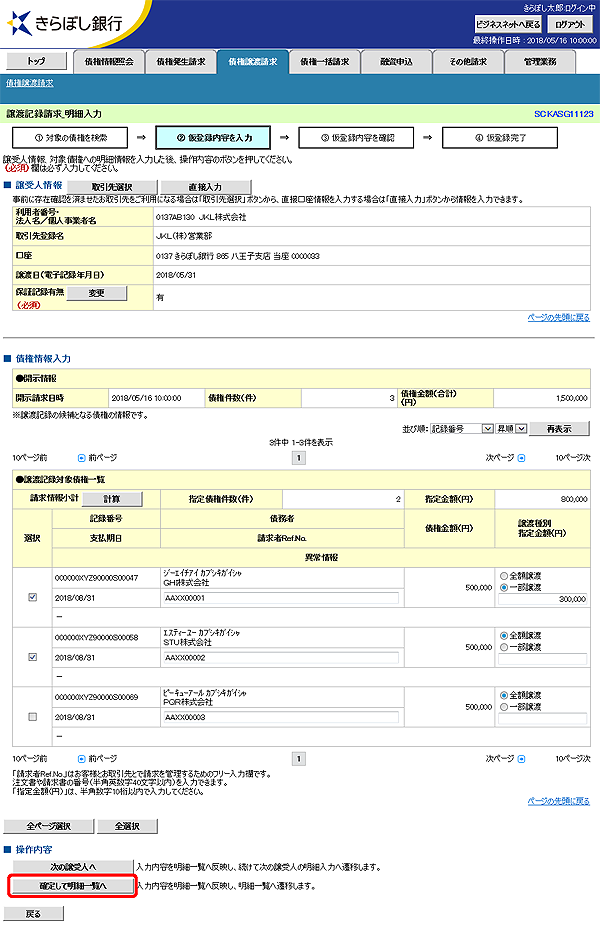600x929 pixels.
Task: Open the 昇順 sort order dropdown
Action: pyautogui.click(x=511, y=428)
